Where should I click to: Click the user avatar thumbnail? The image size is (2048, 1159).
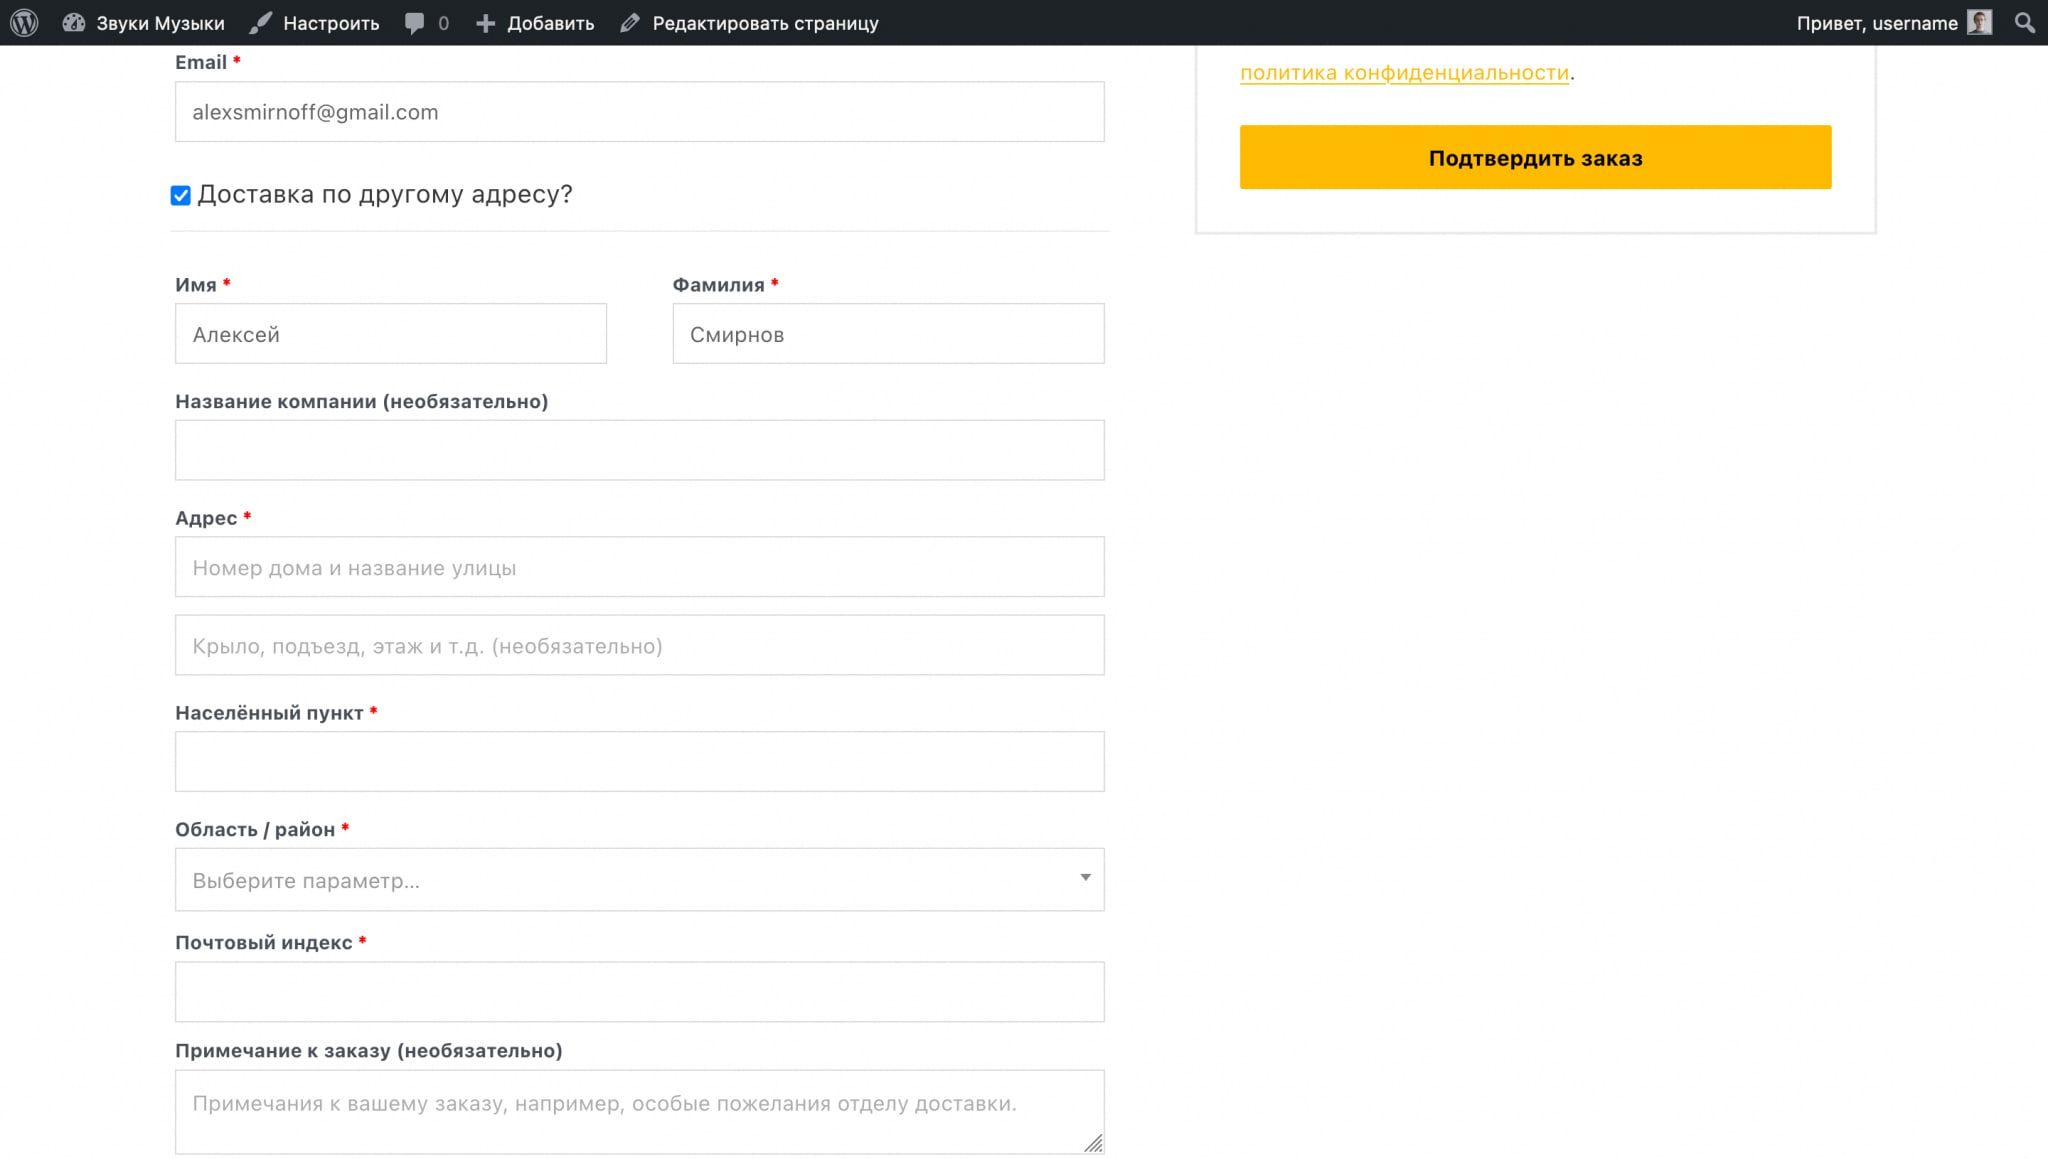pos(1980,22)
